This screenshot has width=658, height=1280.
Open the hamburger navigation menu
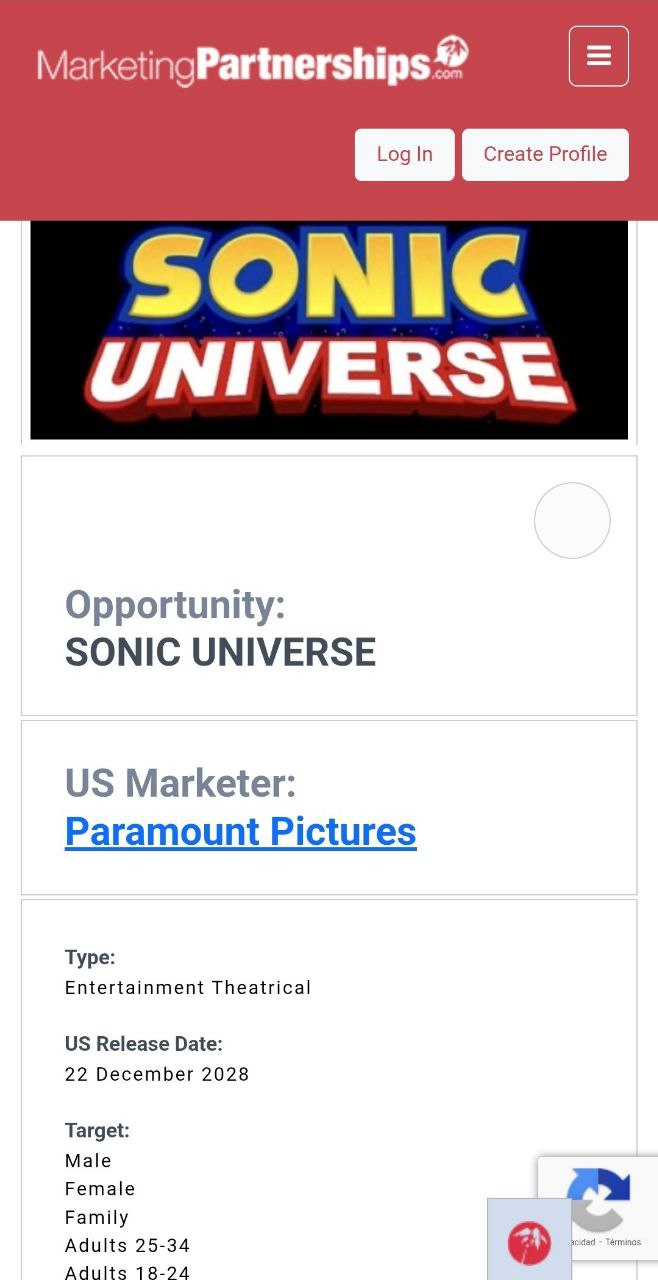point(598,56)
